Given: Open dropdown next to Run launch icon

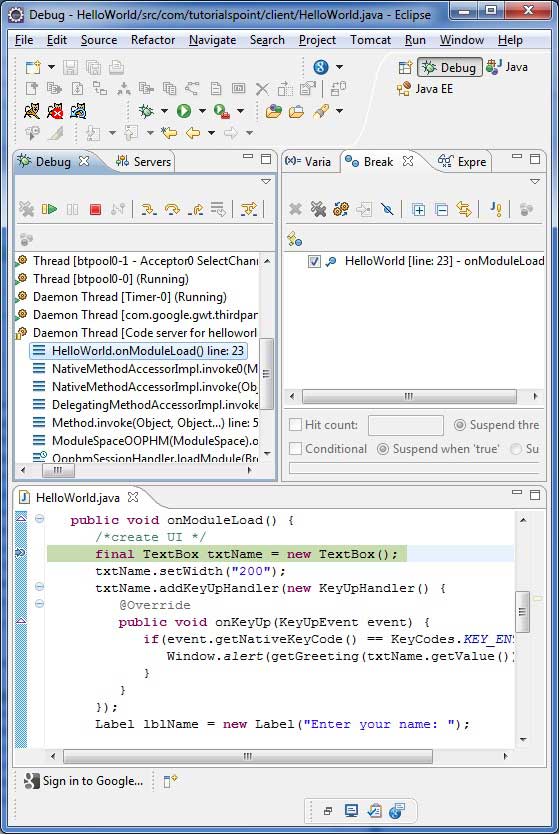Looking at the screenshot, I should tap(202, 111).
